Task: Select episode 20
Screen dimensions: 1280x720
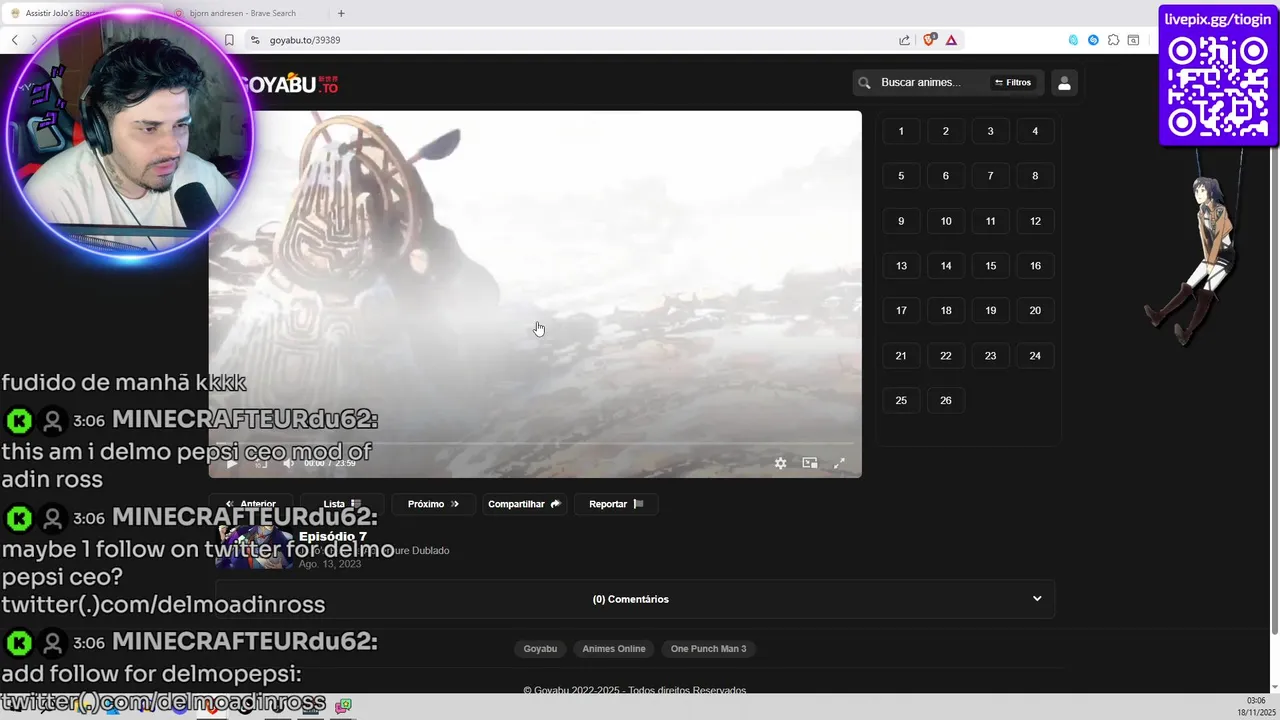Action: click(1035, 311)
